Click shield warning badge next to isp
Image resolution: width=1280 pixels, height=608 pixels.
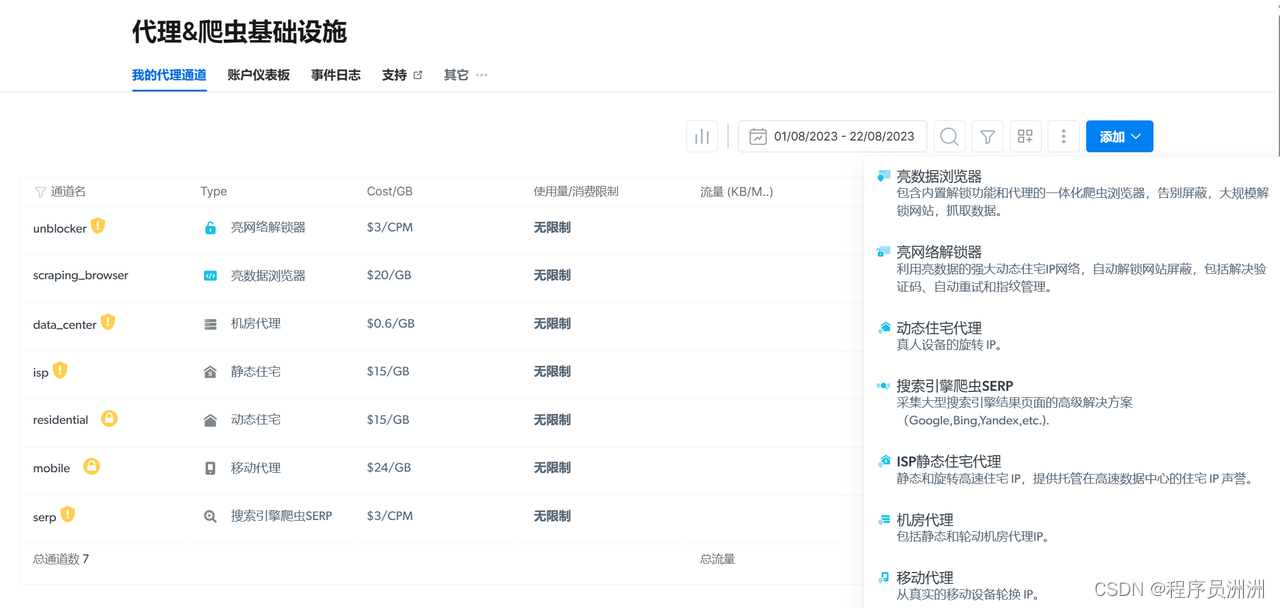tap(60, 370)
